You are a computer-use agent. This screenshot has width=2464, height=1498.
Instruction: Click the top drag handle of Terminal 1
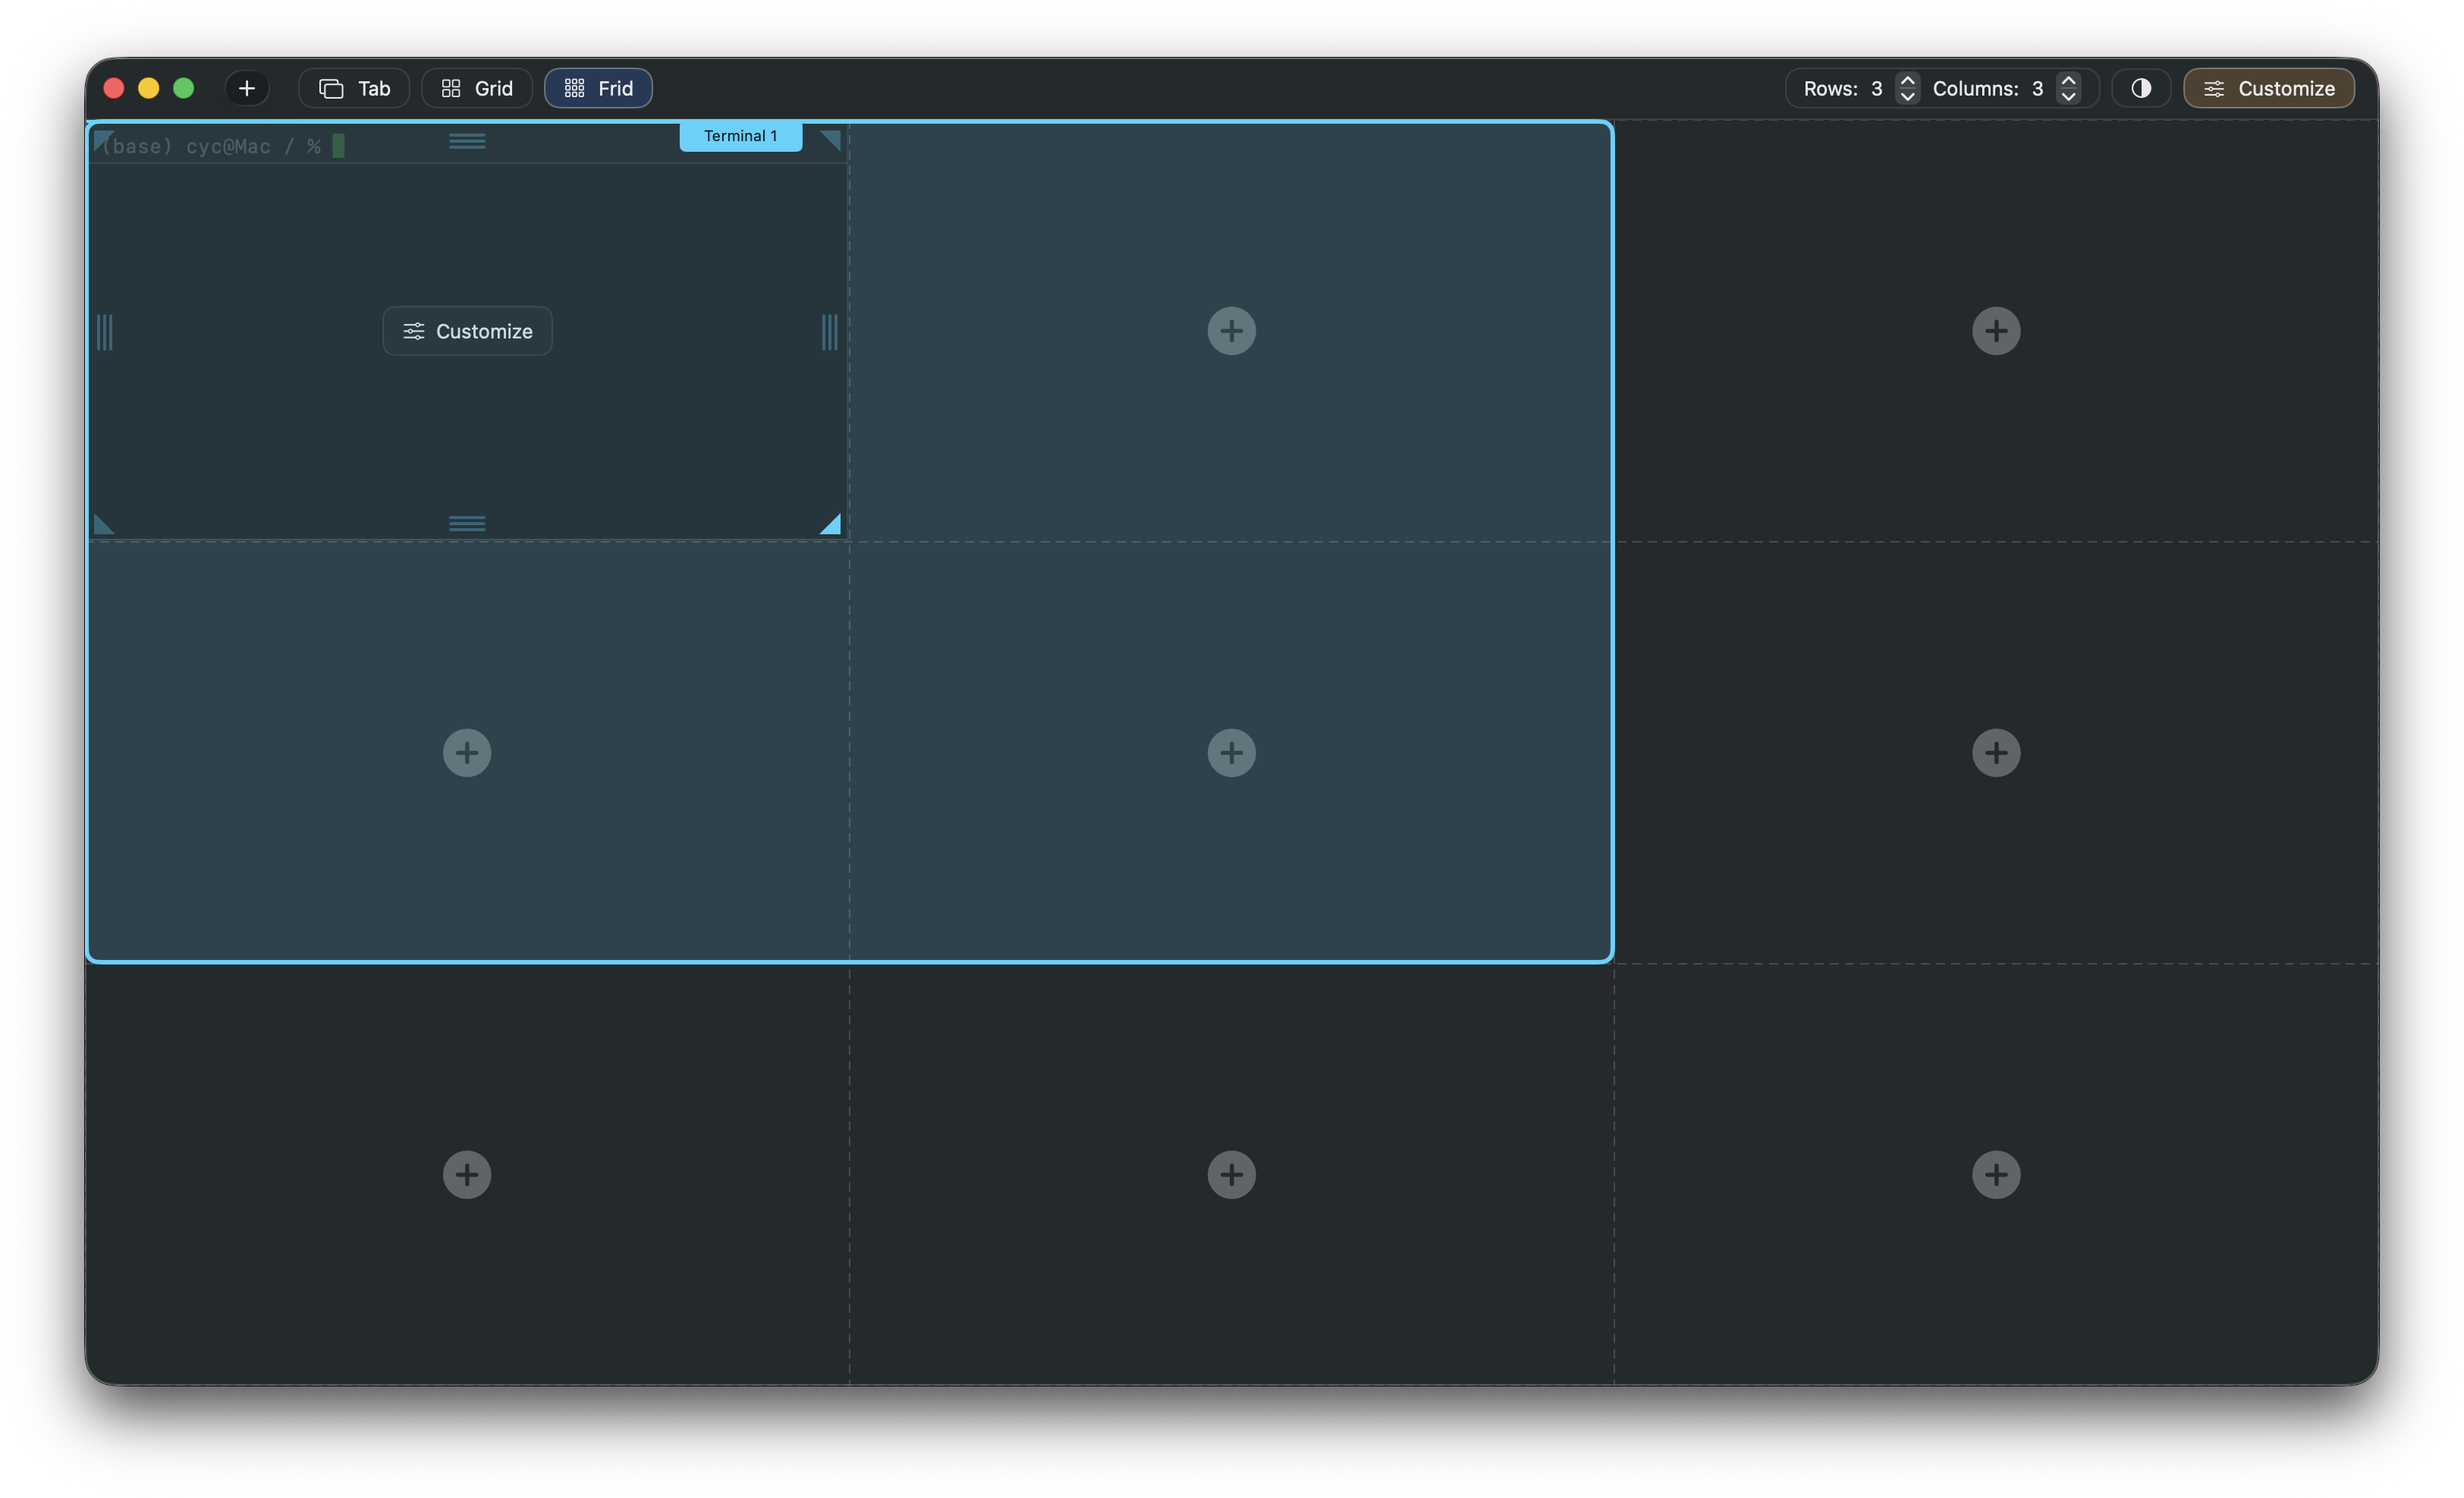pos(467,141)
